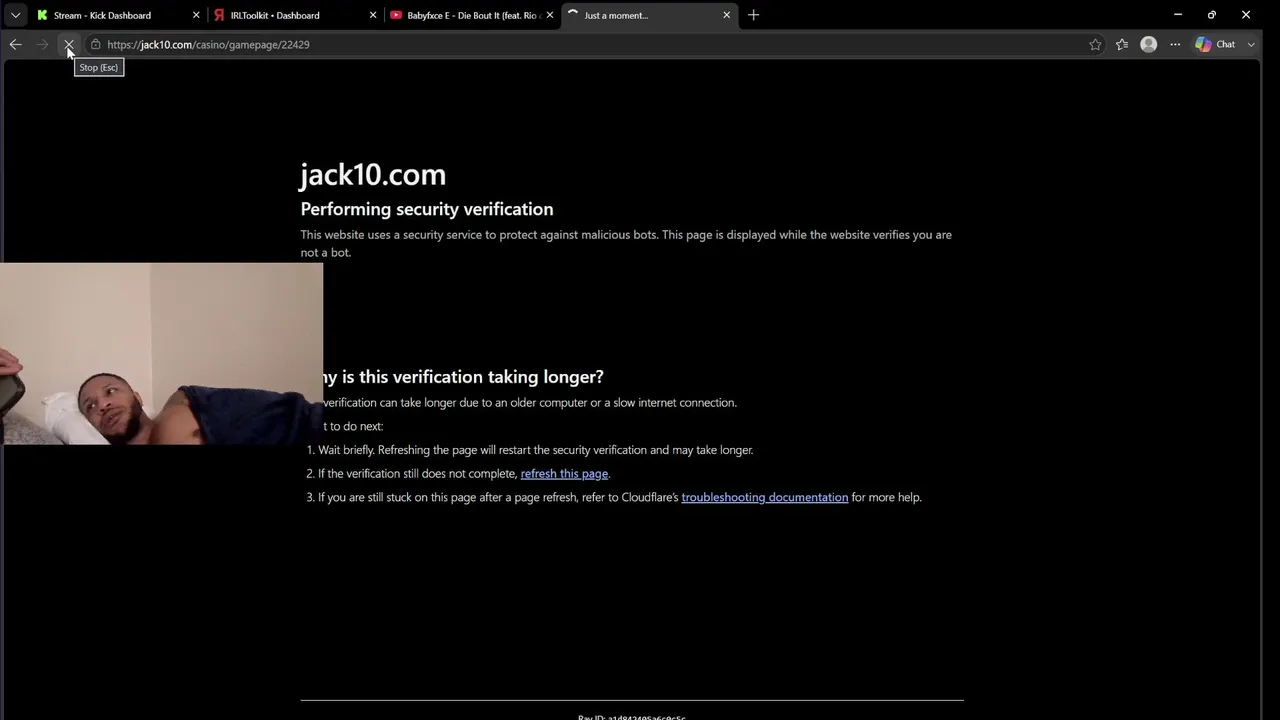Restore down the browser window
The image size is (1280, 720).
point(1212,15)
